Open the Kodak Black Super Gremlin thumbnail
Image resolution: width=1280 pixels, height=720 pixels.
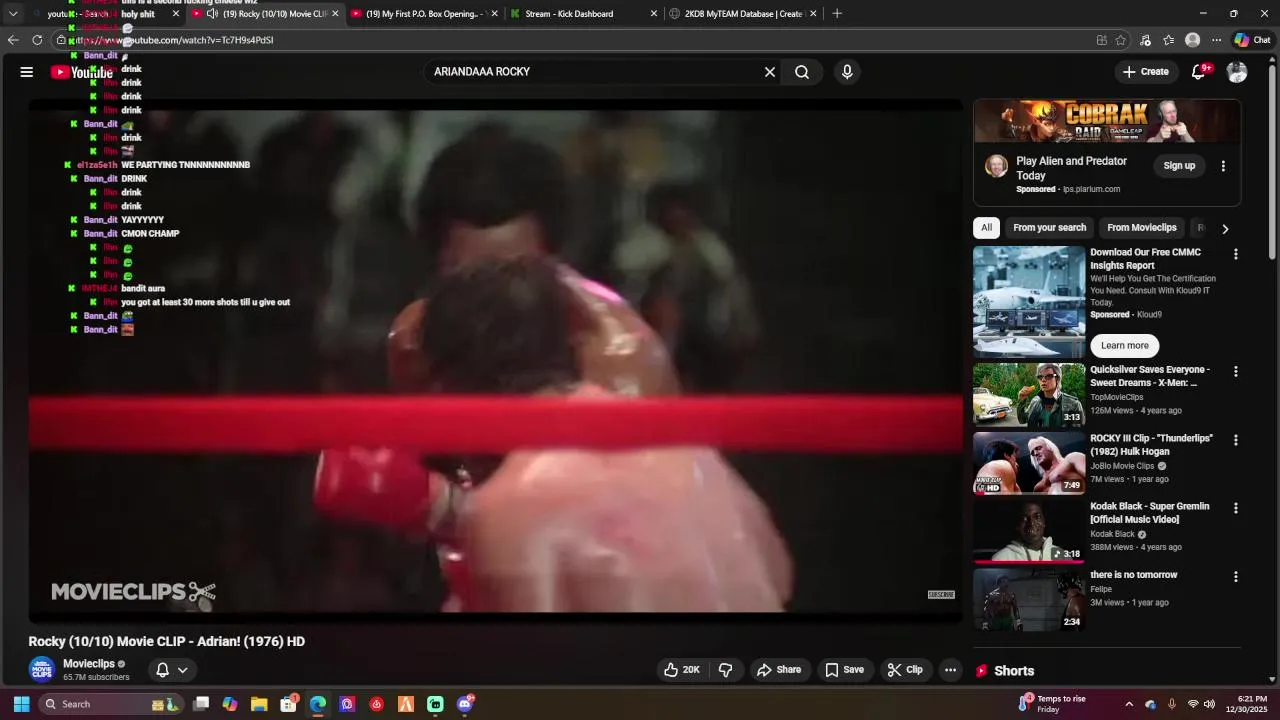(1029, 532)
